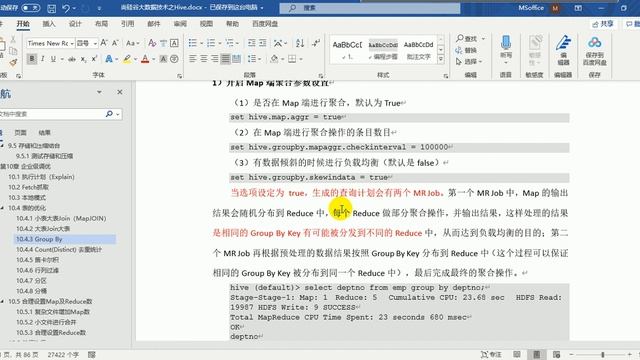Click the Align Left icon
Screen dimensions: 640x360
pos(193,59)
